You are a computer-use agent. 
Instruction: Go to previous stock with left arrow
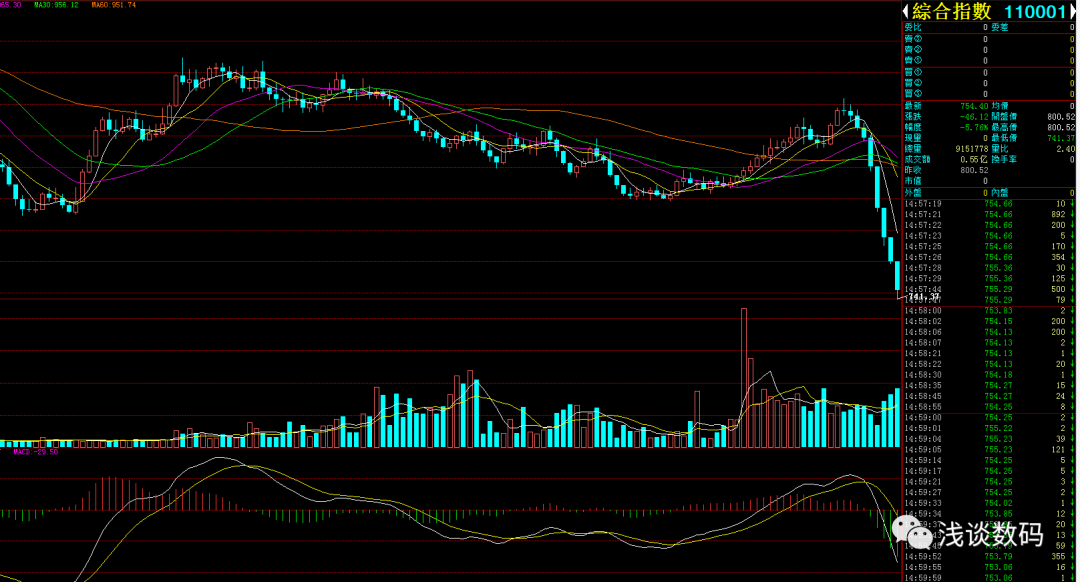[906, 12]
